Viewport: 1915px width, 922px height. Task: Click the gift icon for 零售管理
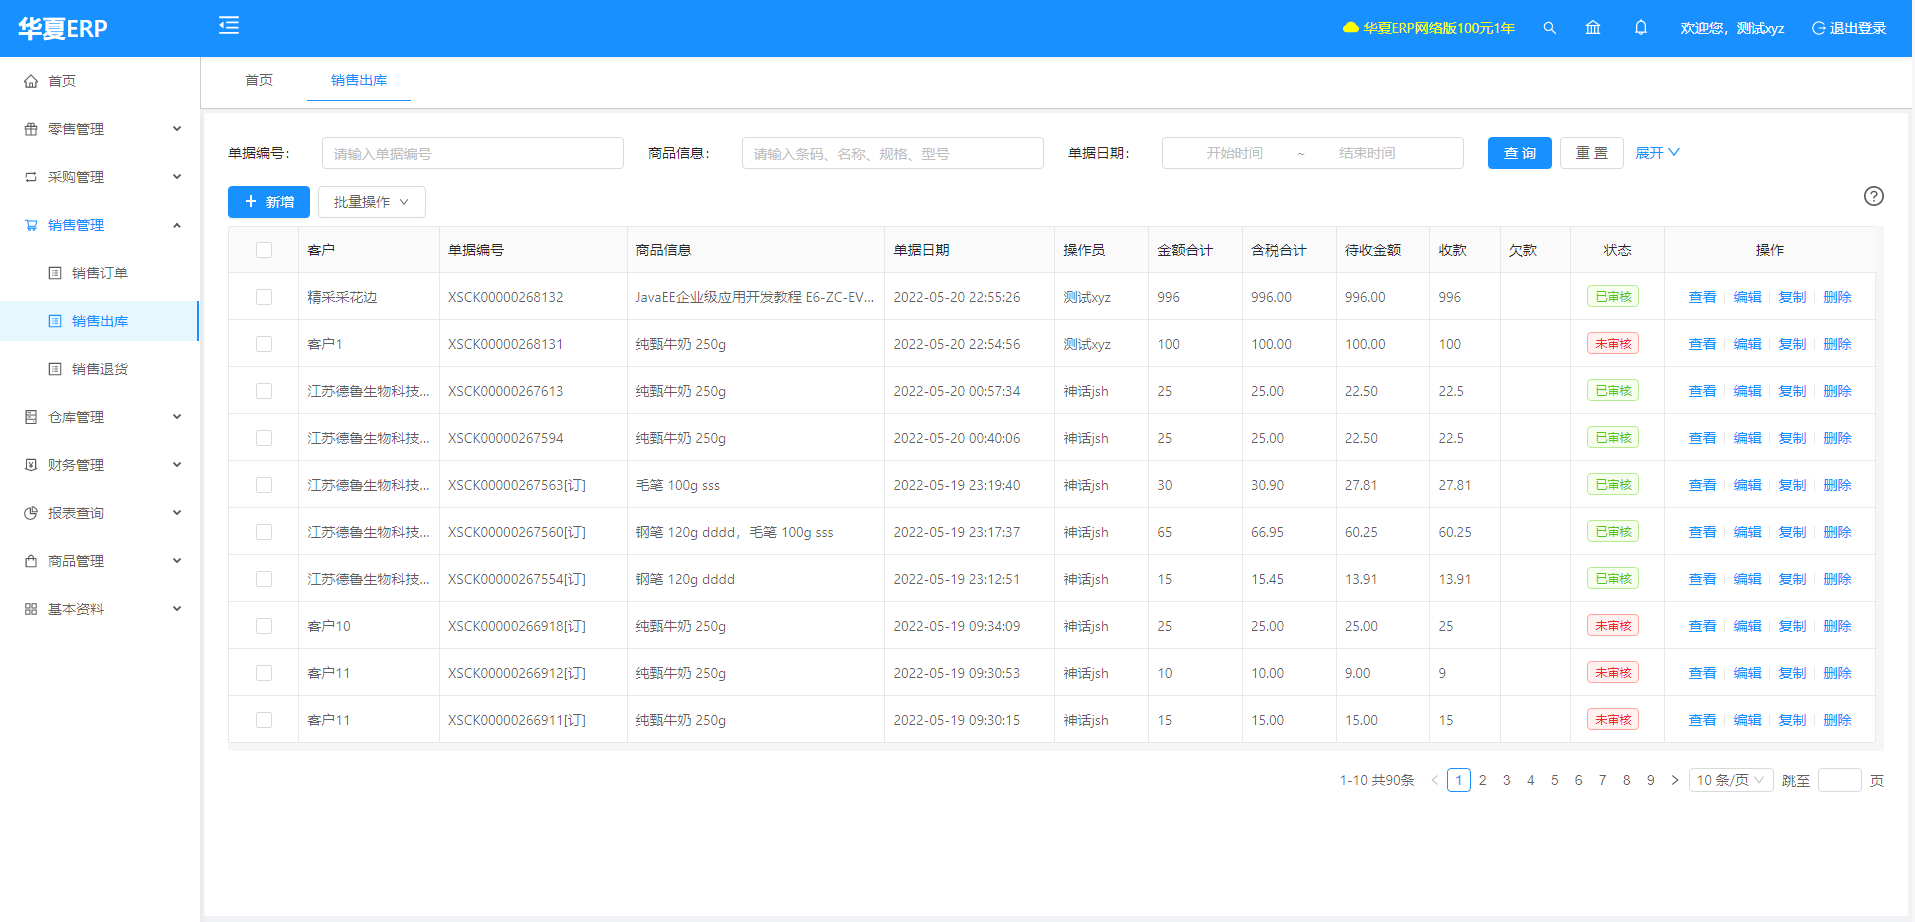click(x=31, y=129)
